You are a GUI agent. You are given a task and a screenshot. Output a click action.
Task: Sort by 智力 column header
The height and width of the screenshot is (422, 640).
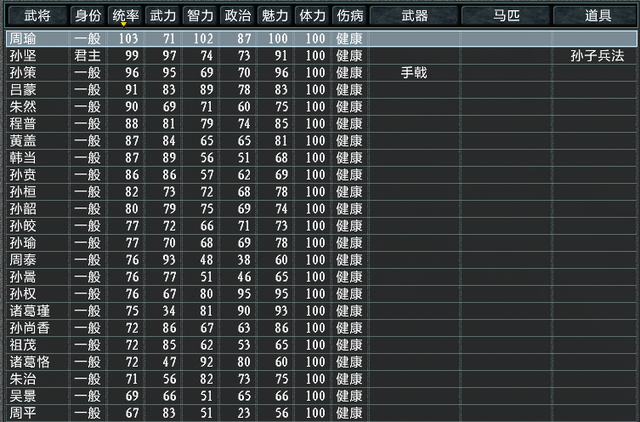200,16
